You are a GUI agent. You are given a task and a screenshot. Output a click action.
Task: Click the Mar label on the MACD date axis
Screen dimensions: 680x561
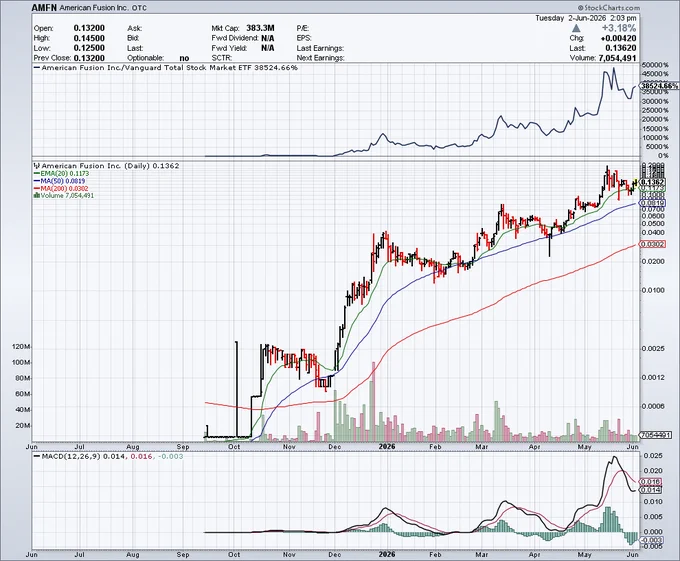tap(482, 554)
